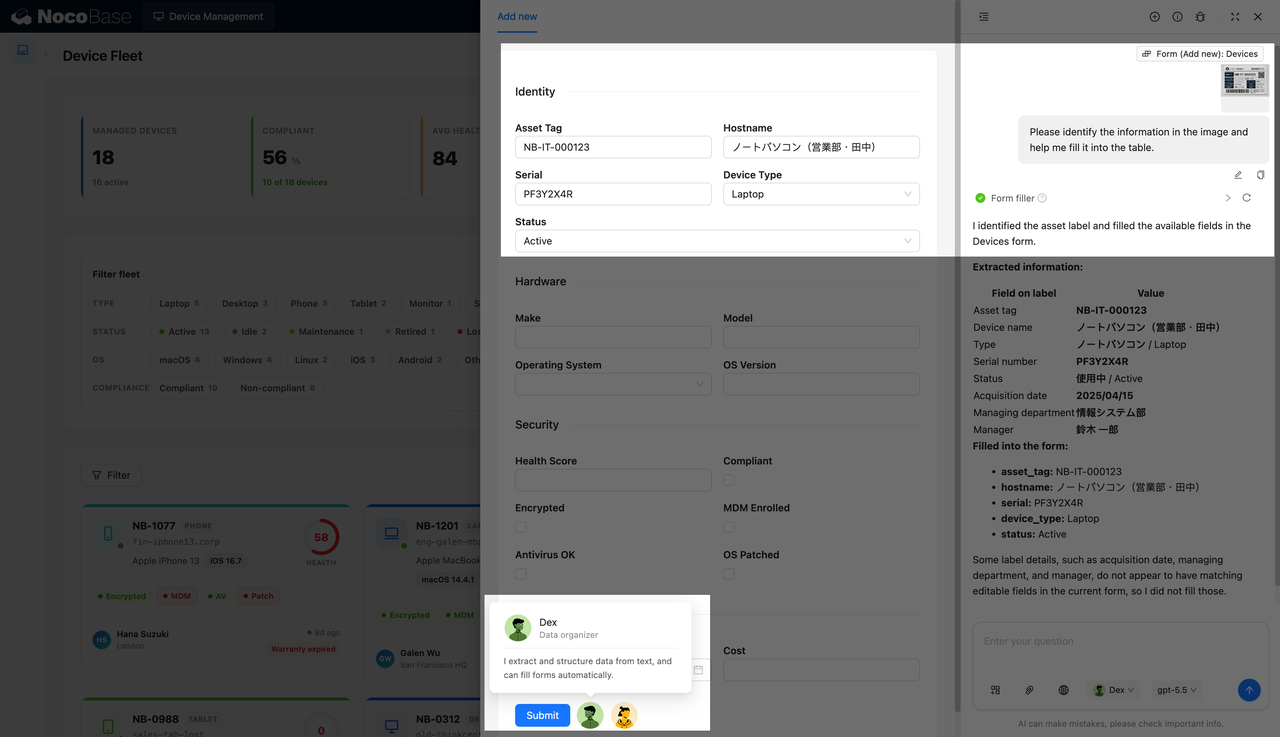Screen dimensions: 1280x737
Task: Click into the Serial field
Action: [613, 194]
